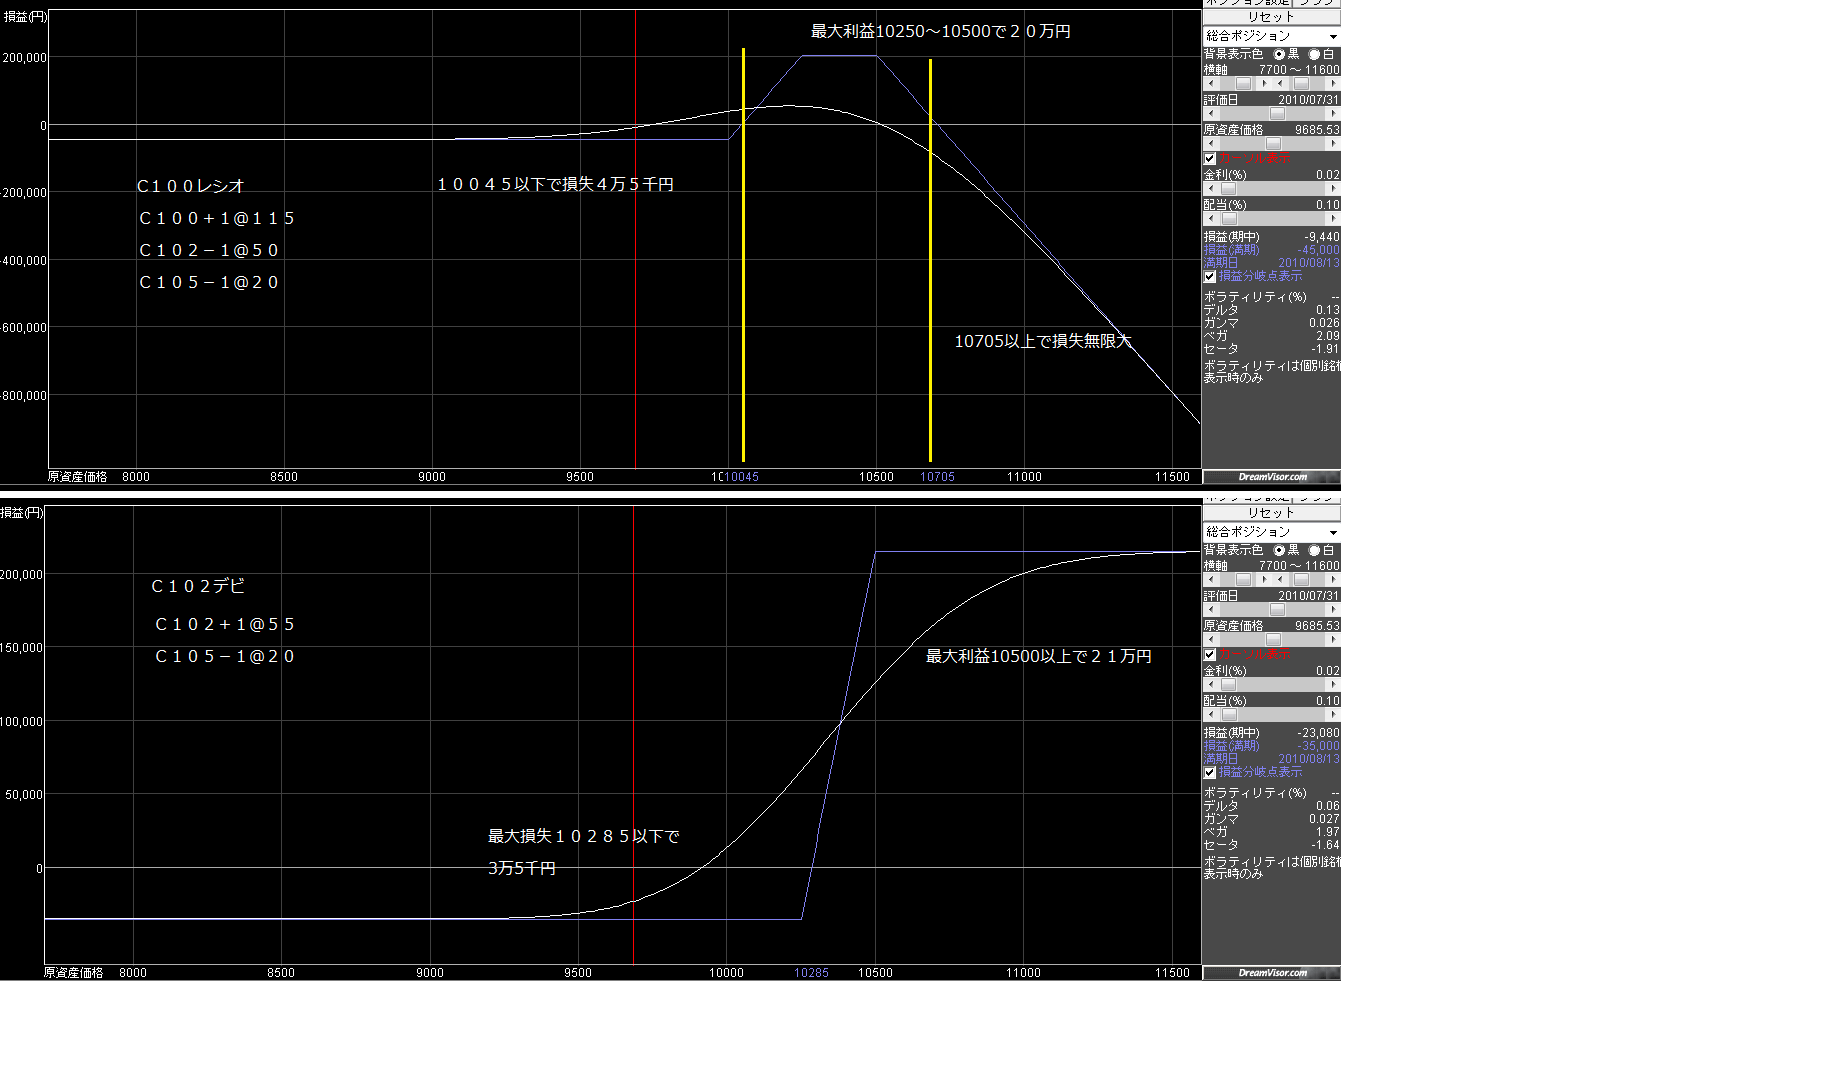Click the right arrow of the upper 評価日 slider
1828x1076 pixels.
click(x=1333, y=114)
